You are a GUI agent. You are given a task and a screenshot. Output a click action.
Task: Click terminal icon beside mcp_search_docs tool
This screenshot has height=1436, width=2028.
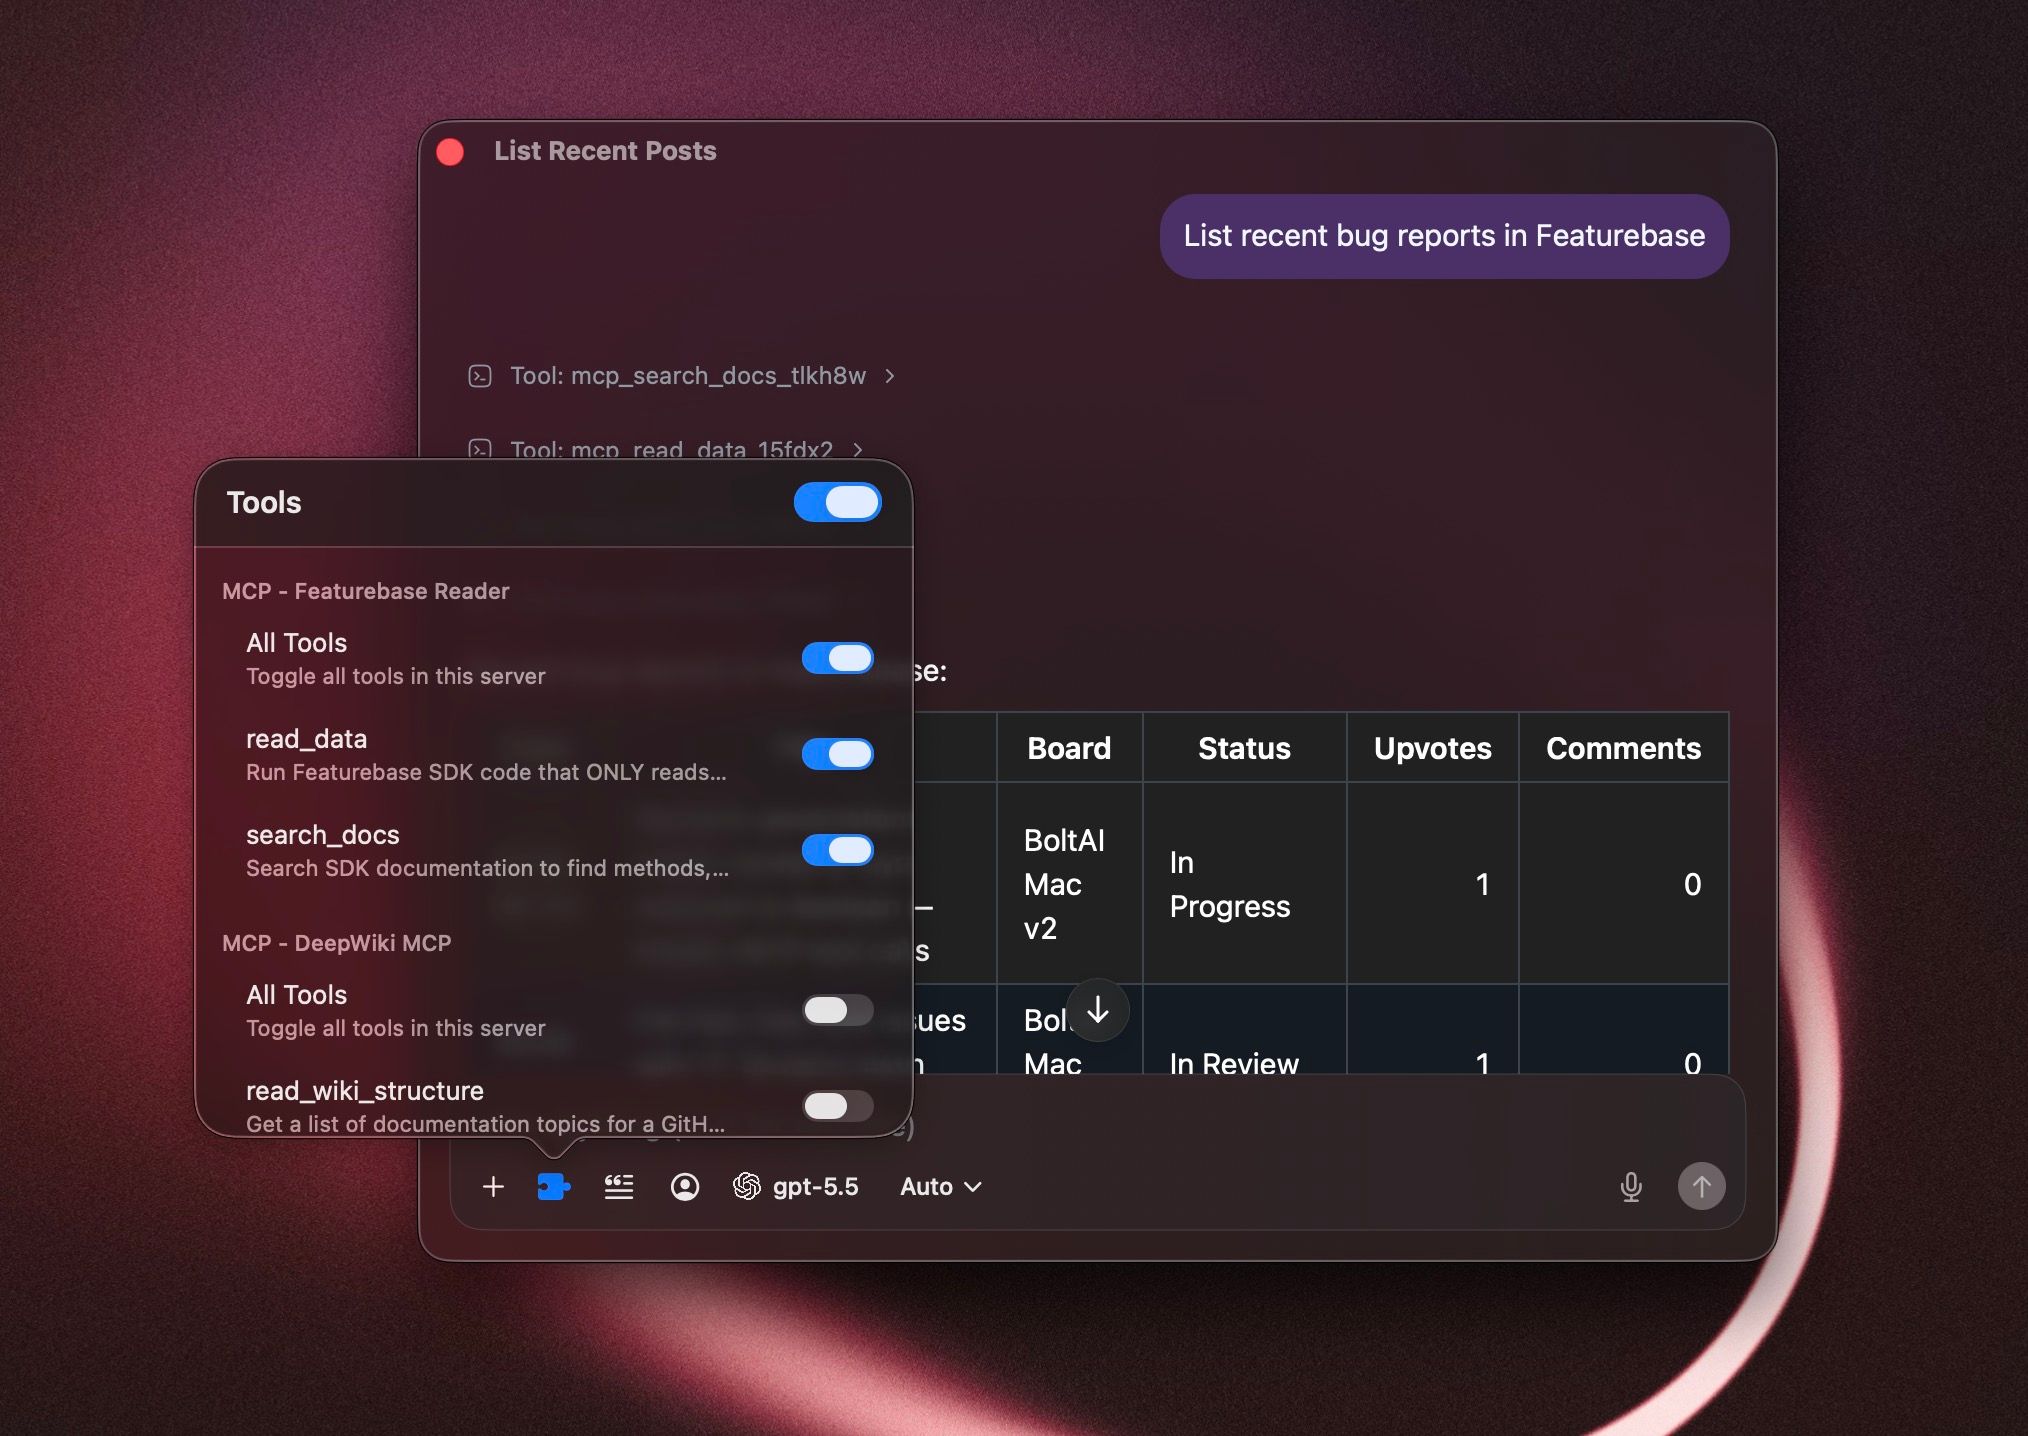[x=480, y=376]
